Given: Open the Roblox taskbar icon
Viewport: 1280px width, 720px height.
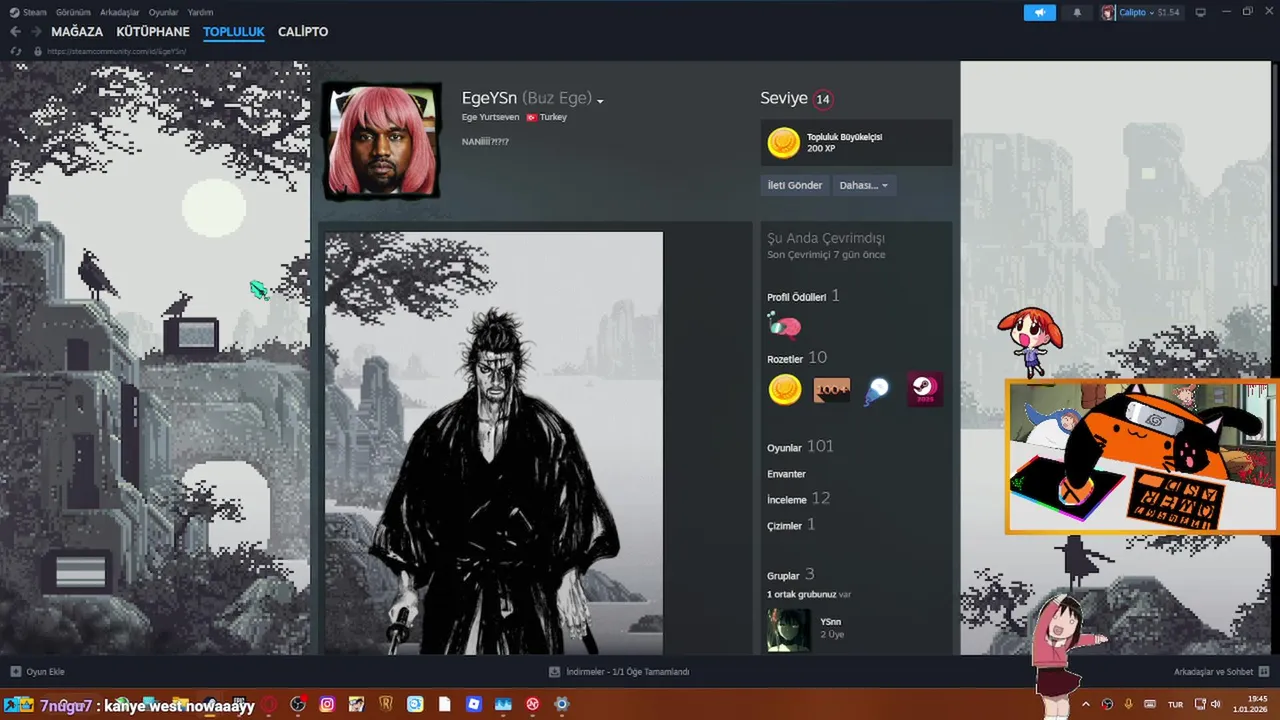Looking at the screenshot, I should point(474,705).
